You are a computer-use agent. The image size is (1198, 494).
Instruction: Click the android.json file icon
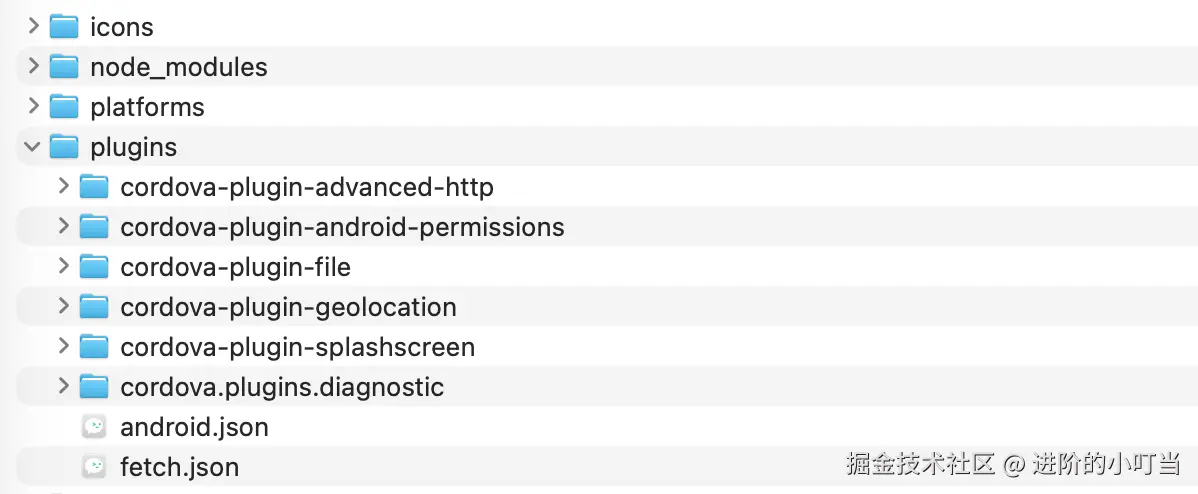click(94, 427)
